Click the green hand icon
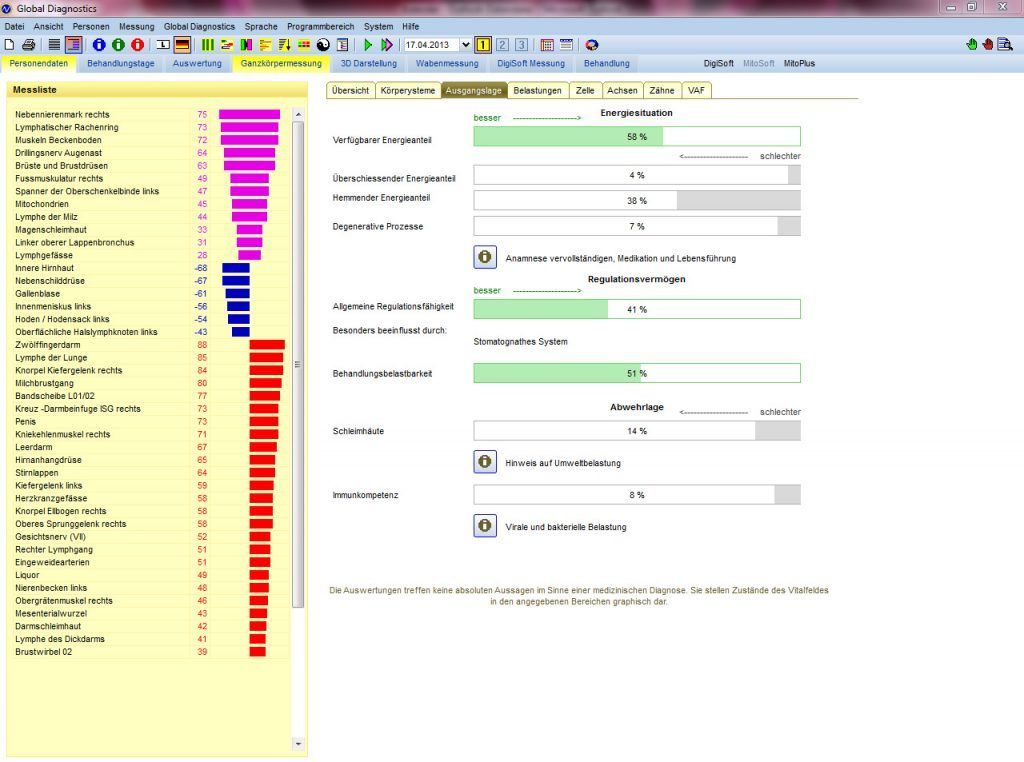The width and height of the screenshot is (1024, 762). pos(971,45)
